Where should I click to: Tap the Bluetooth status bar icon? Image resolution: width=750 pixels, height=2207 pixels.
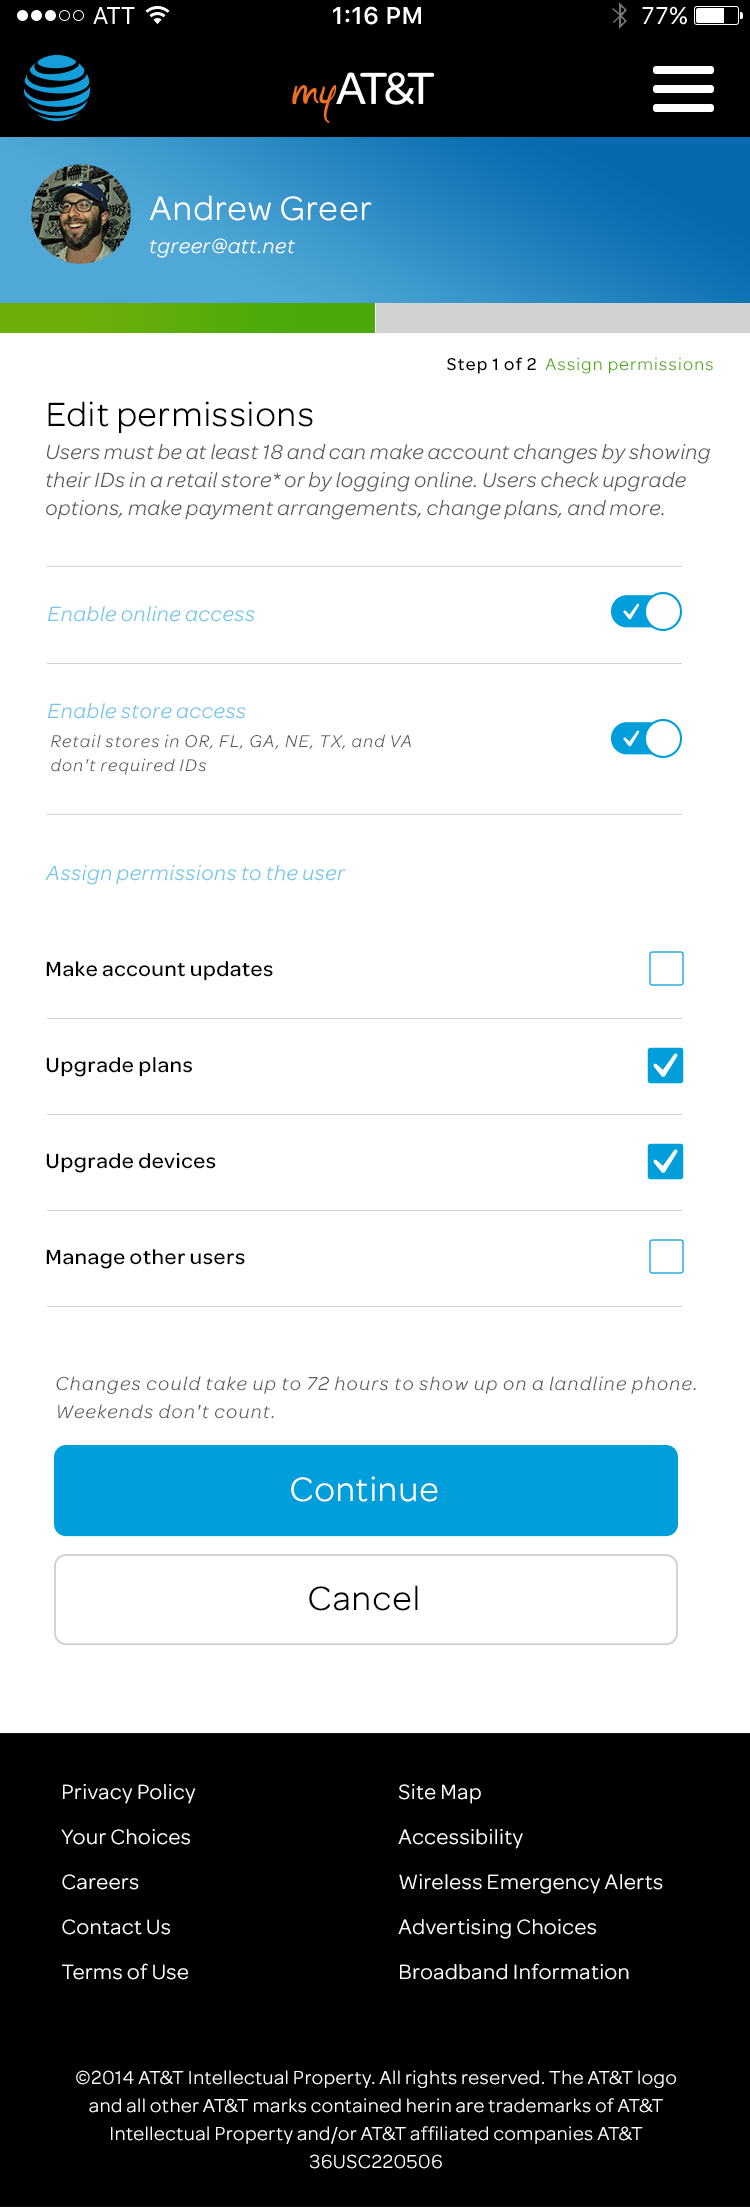(619, 15)
